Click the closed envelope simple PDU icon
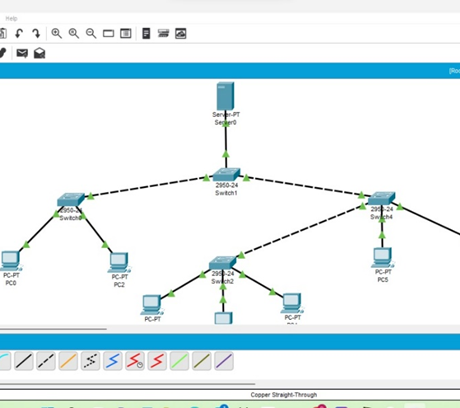Screen dimensions: 460x408 (x=22, y=53)
